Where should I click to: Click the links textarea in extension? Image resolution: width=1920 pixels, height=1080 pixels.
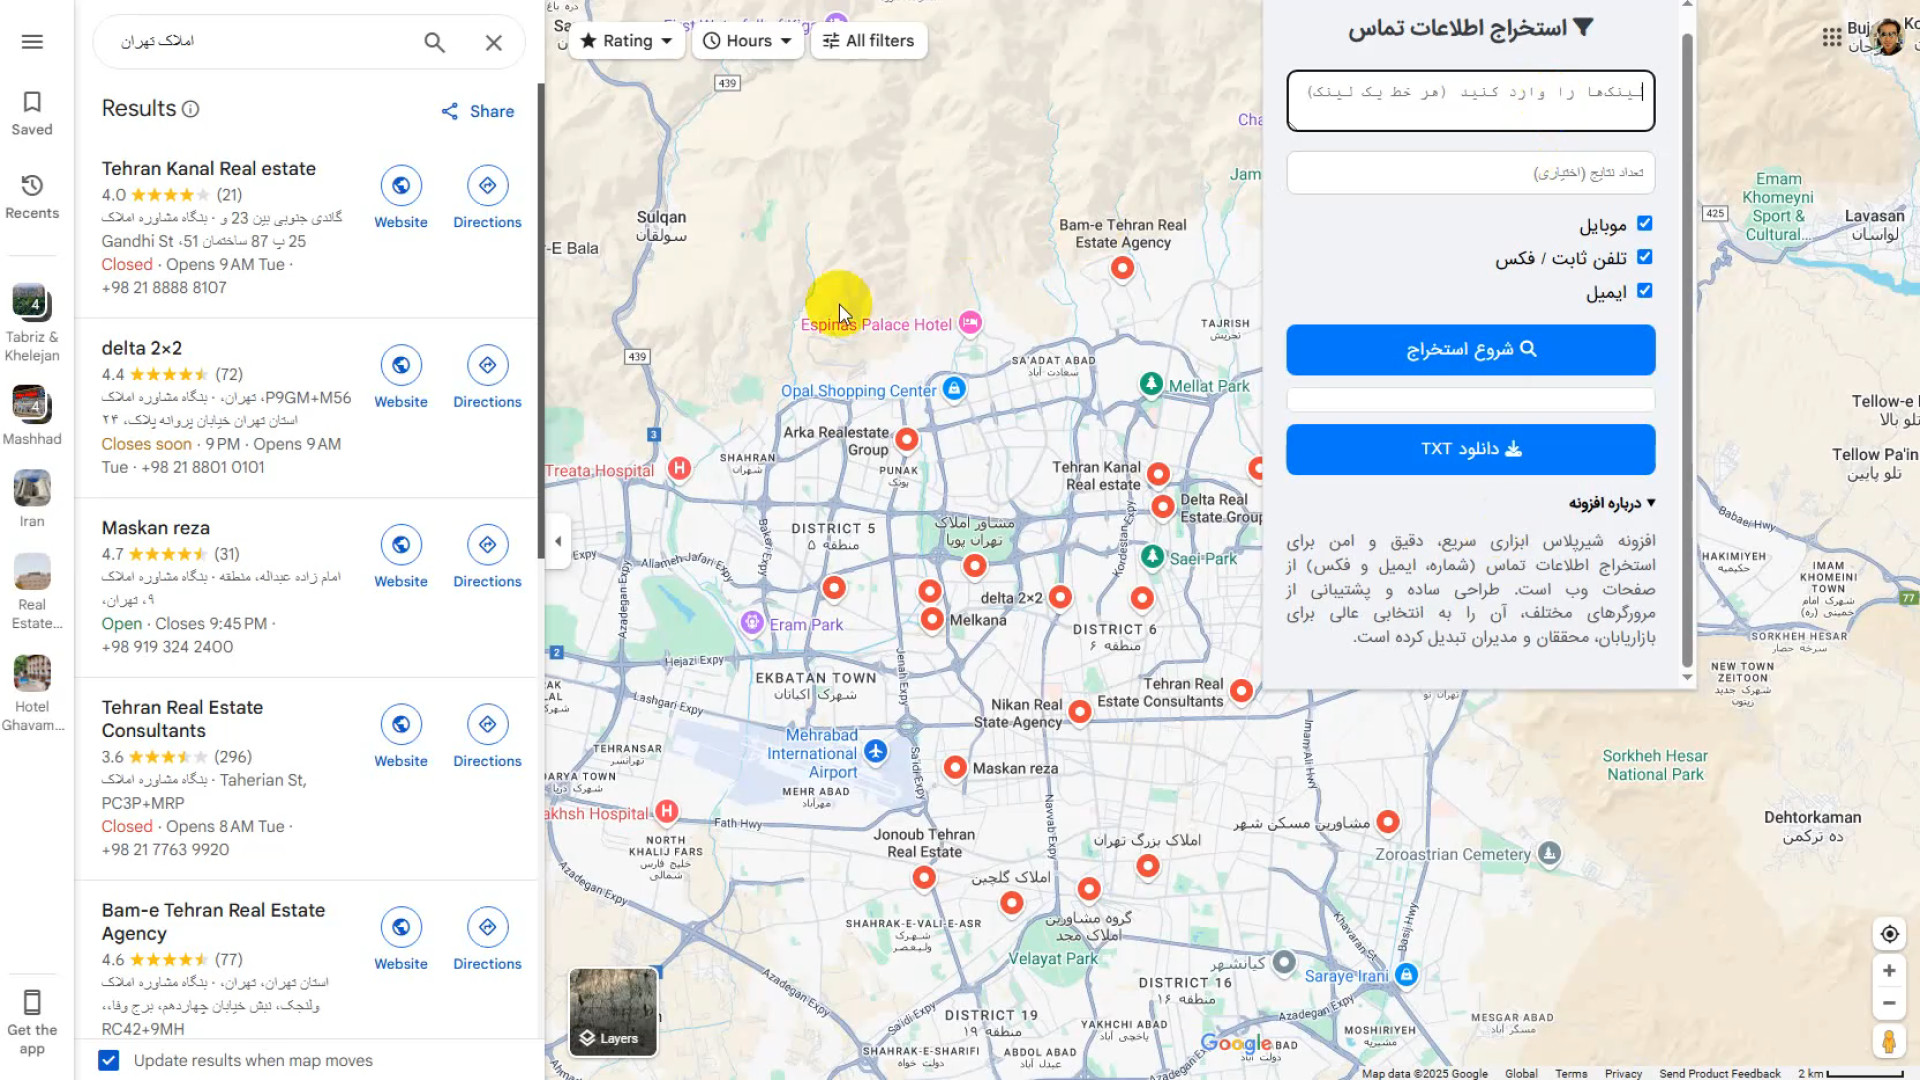1470,101
